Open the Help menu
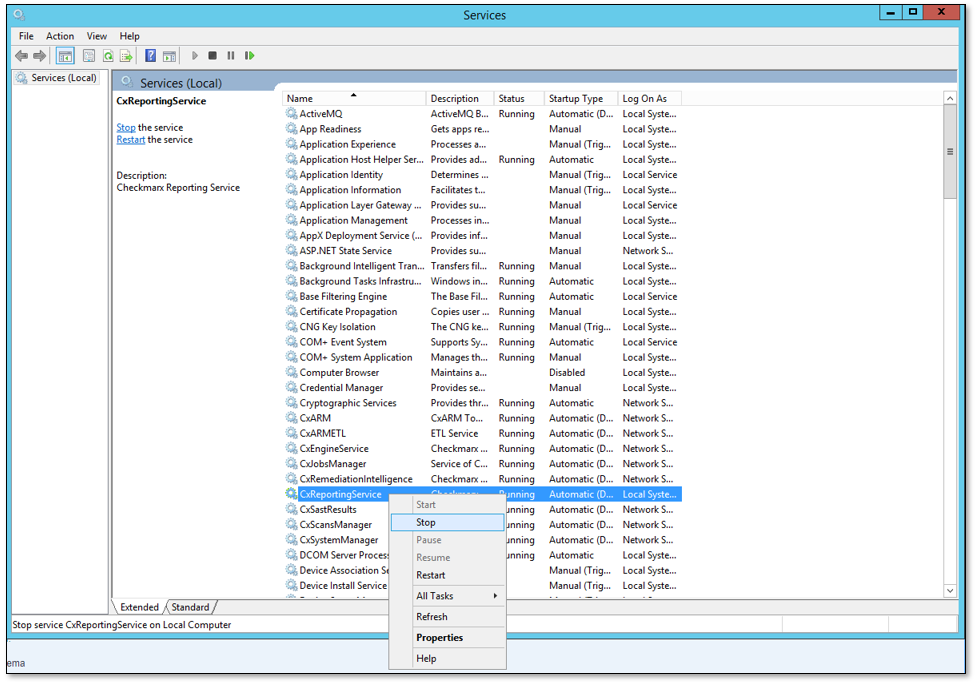Screen dimensions: 976x682 129,36
